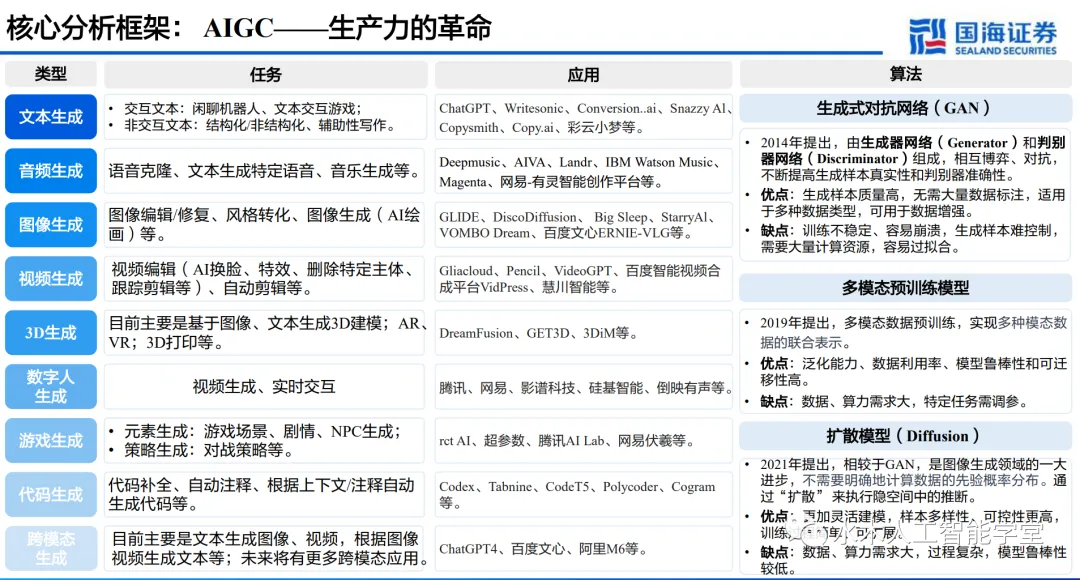Click the DreamFusion、GET3D application cell

583,333
